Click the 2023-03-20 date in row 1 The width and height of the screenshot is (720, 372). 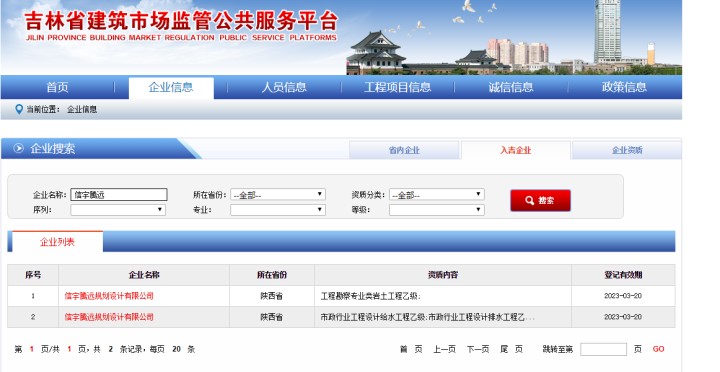tap(623, 296)
